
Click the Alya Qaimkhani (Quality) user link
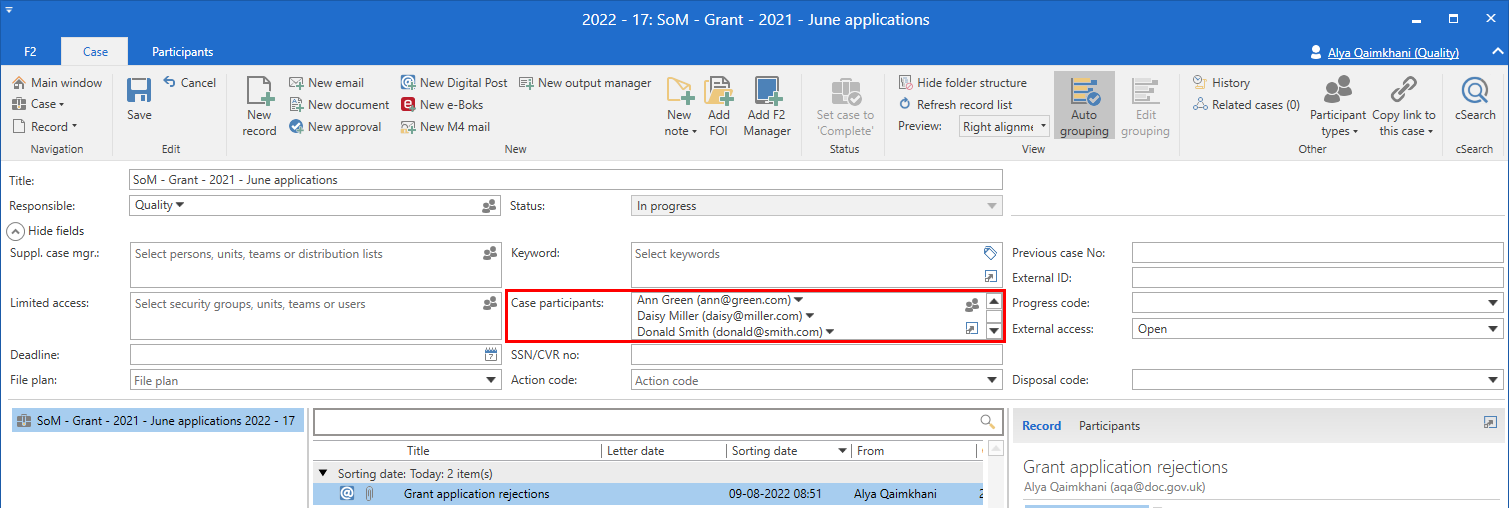click(x=1392, y=53)
